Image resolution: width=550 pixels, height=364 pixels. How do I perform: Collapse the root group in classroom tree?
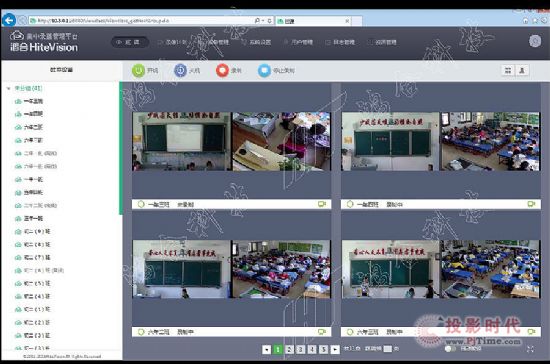tap(8, 88)
